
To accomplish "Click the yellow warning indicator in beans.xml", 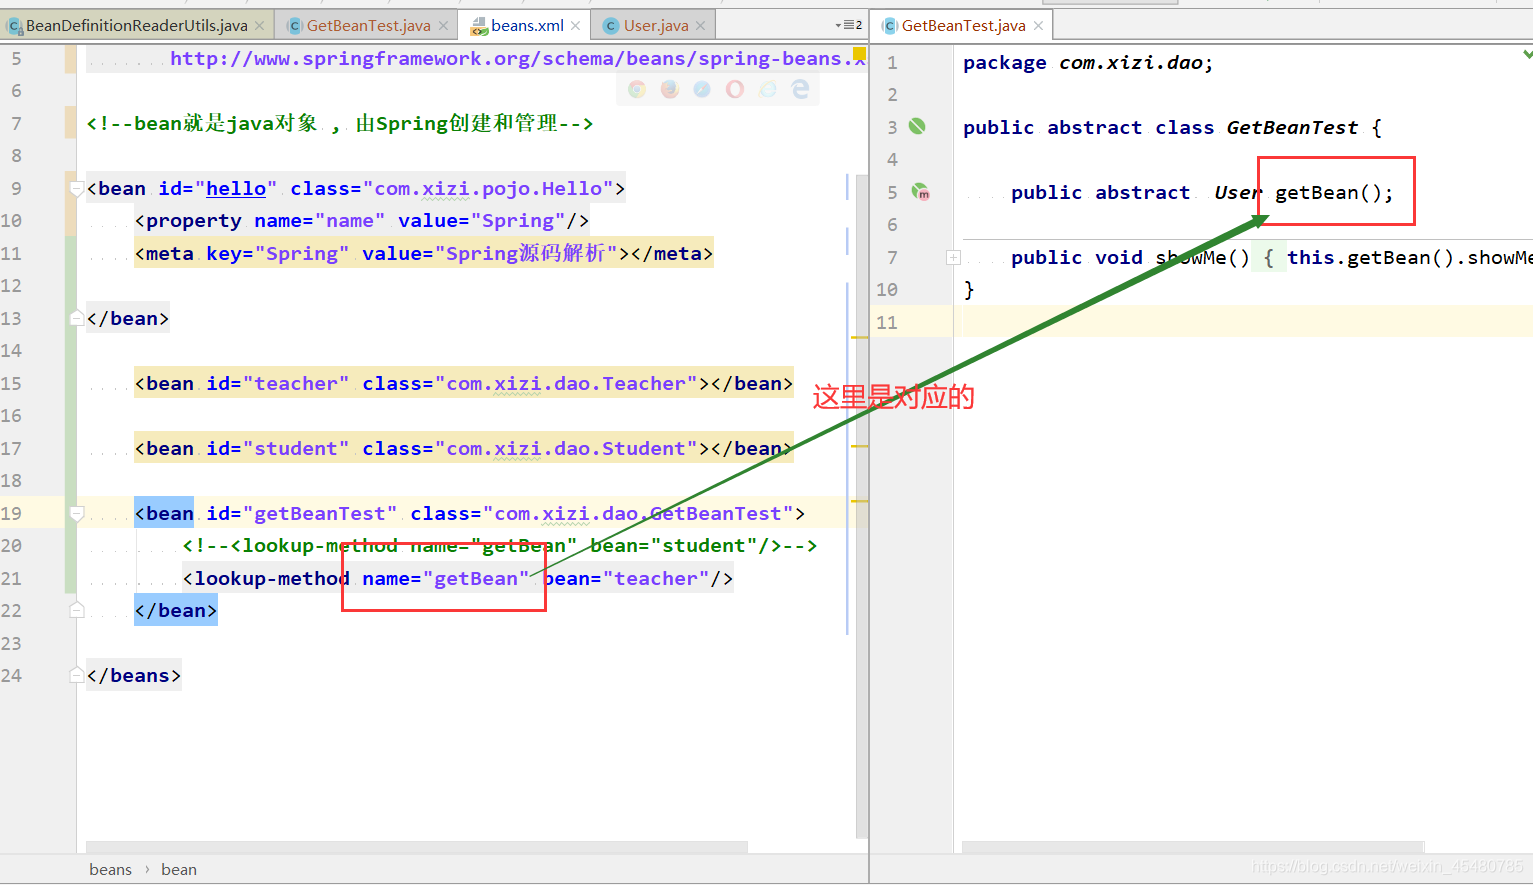I will tap(859, 53).
